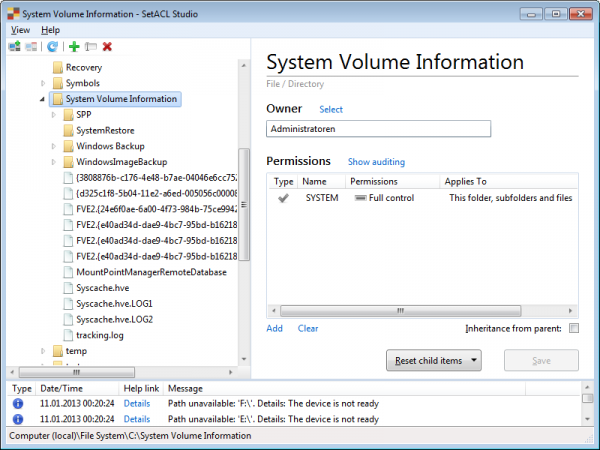
Task: Select the {3808876b-c176 file entry
Action: point(157,178)
